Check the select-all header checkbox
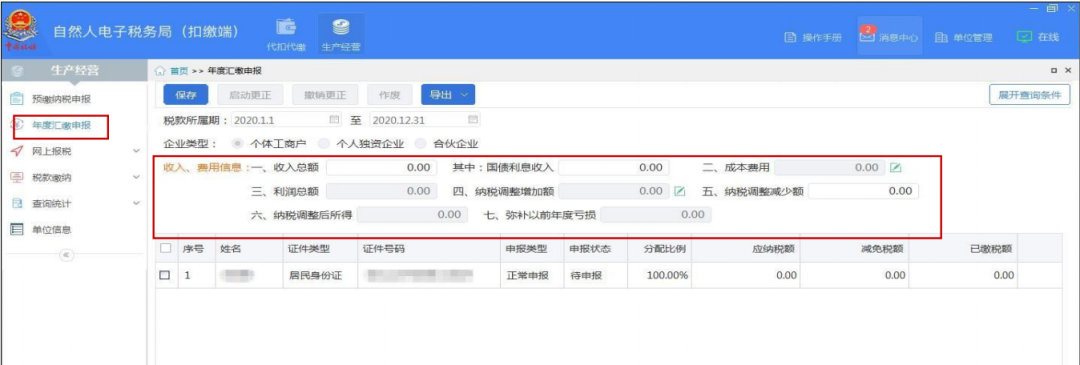The height and width of the screenshot is (365, 1080). [165, 249]
